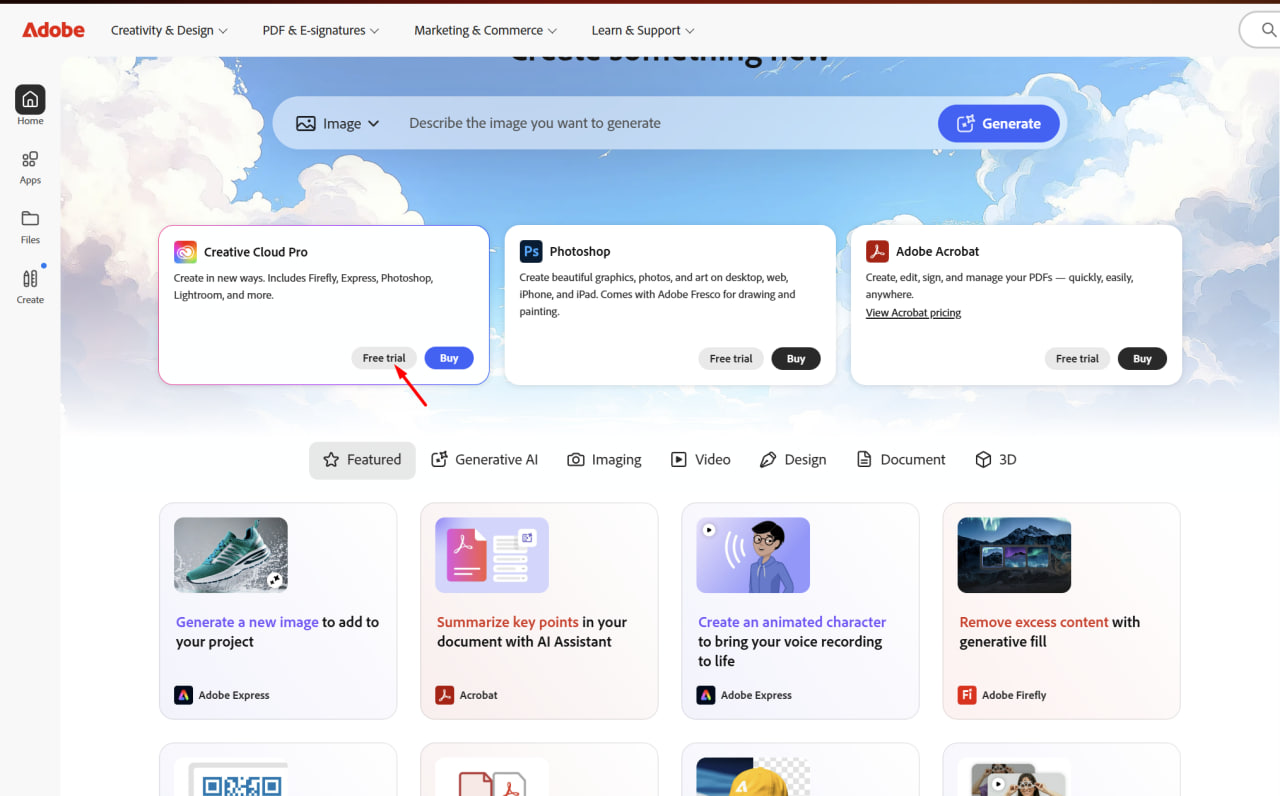Screen dimensions: 1280x796
Task: Expand Marketing & Commerce menu
Action: pos(486,30)
